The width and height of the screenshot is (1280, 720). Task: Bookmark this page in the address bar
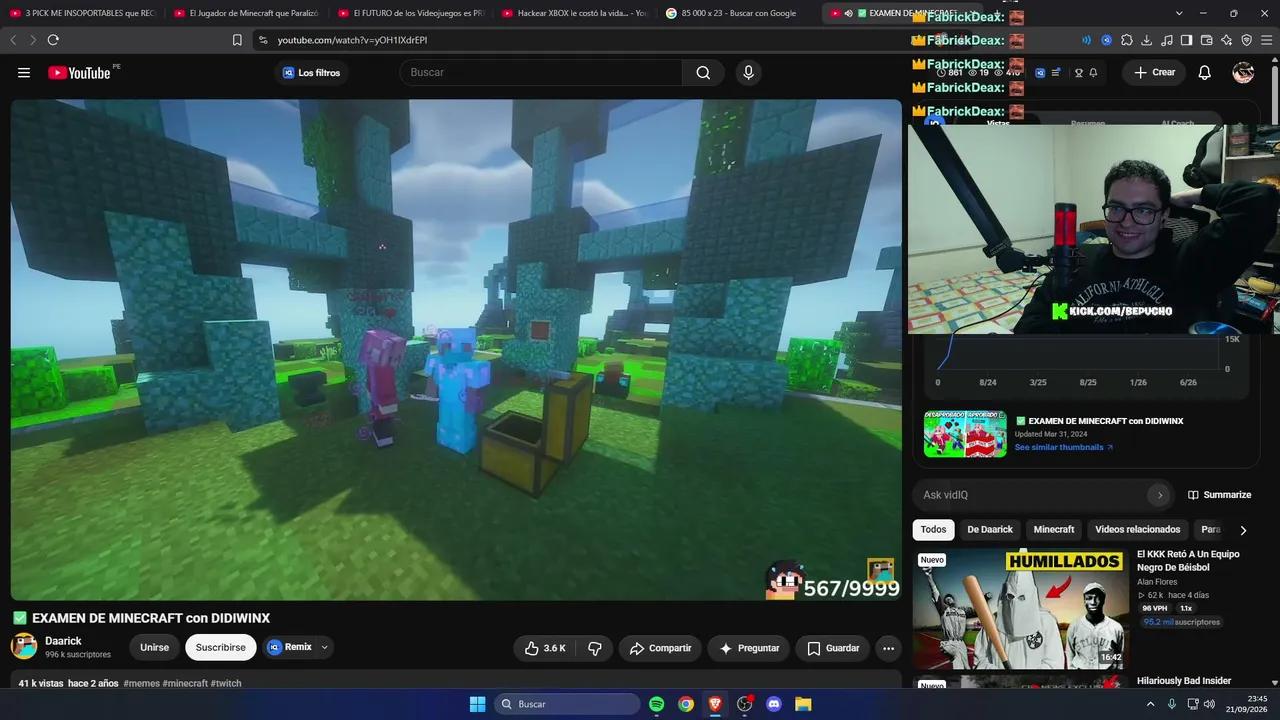(x=237, y=40)
